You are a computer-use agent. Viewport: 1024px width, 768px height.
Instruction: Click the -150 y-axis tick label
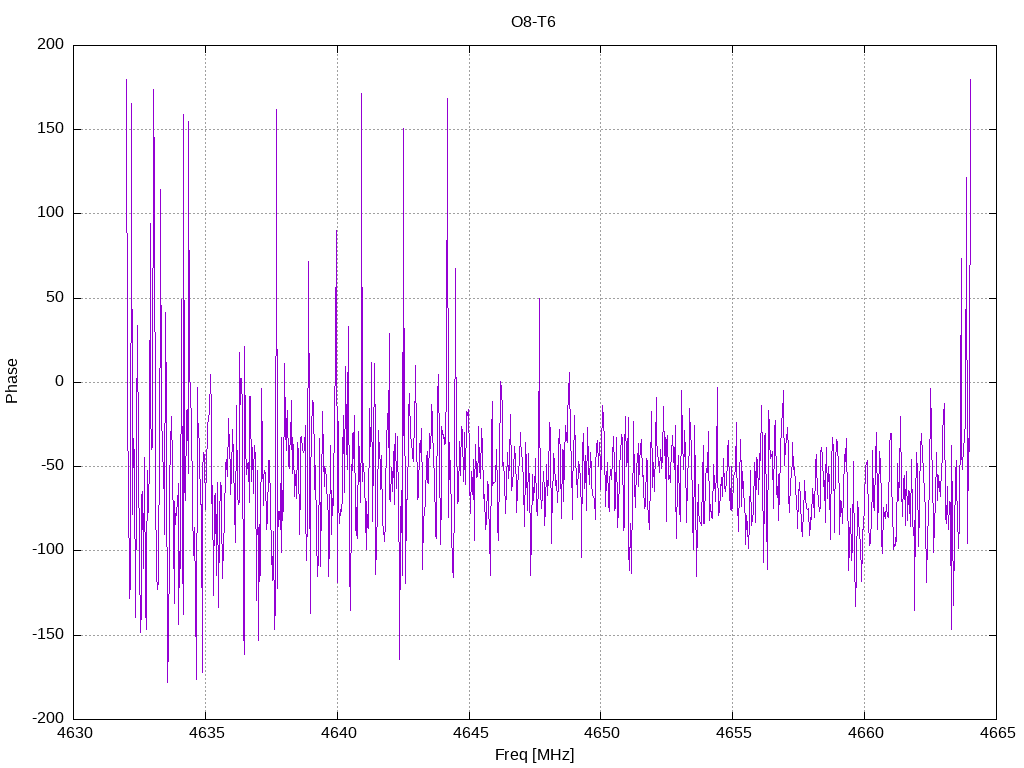(48, 635)
